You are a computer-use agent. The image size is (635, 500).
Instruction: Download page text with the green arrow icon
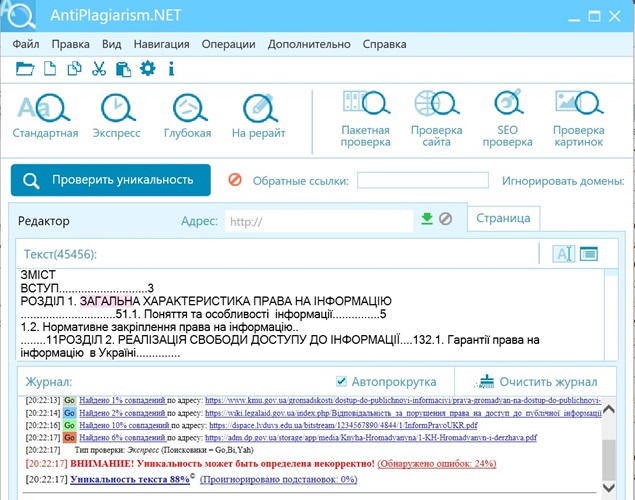[x=427, y=219]
